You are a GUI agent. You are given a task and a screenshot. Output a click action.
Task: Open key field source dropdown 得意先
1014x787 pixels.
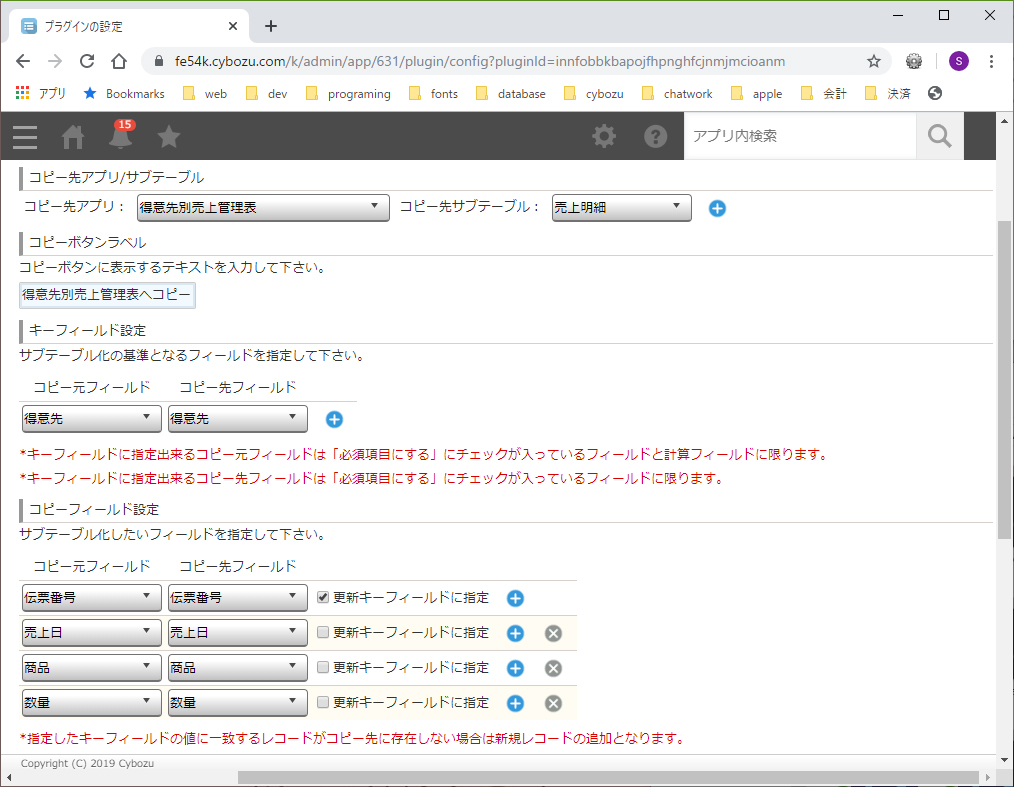click(91, 418)
